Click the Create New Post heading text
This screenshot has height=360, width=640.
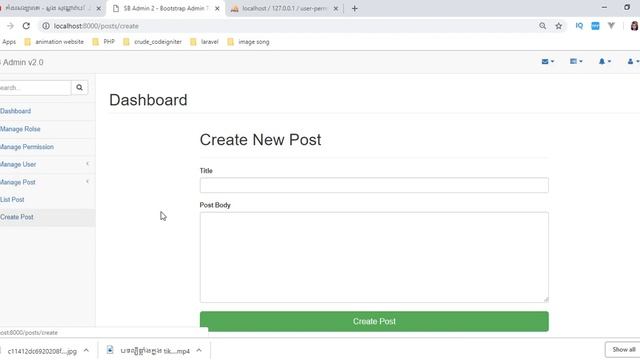260,140
